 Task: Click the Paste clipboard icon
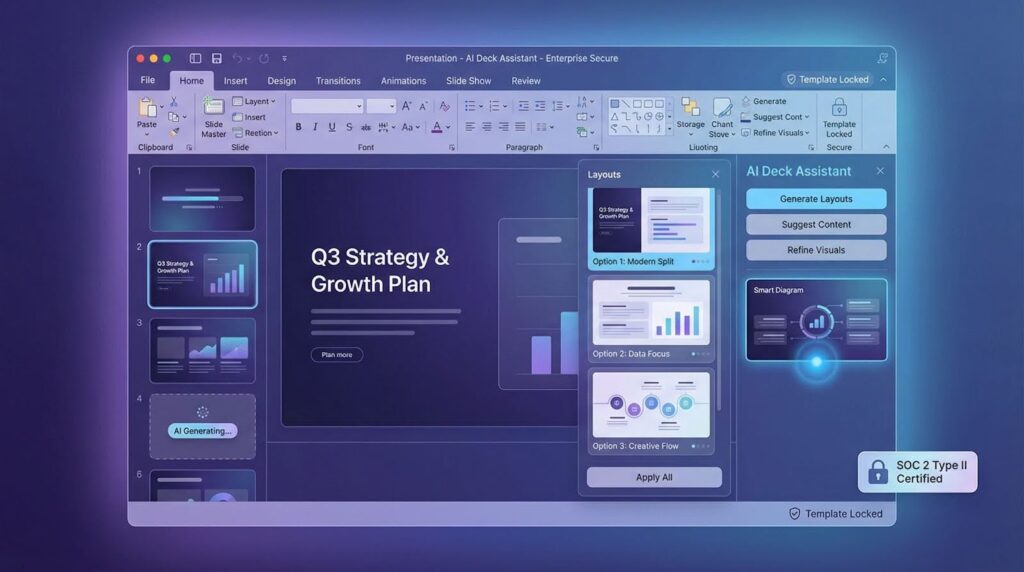coord(147,109)
